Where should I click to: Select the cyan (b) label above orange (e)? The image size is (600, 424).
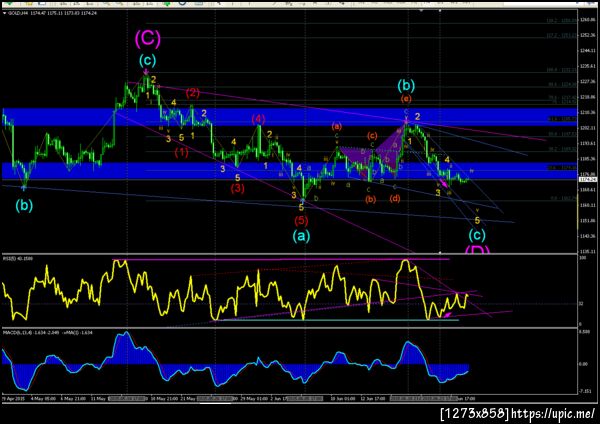click(406, 85)
